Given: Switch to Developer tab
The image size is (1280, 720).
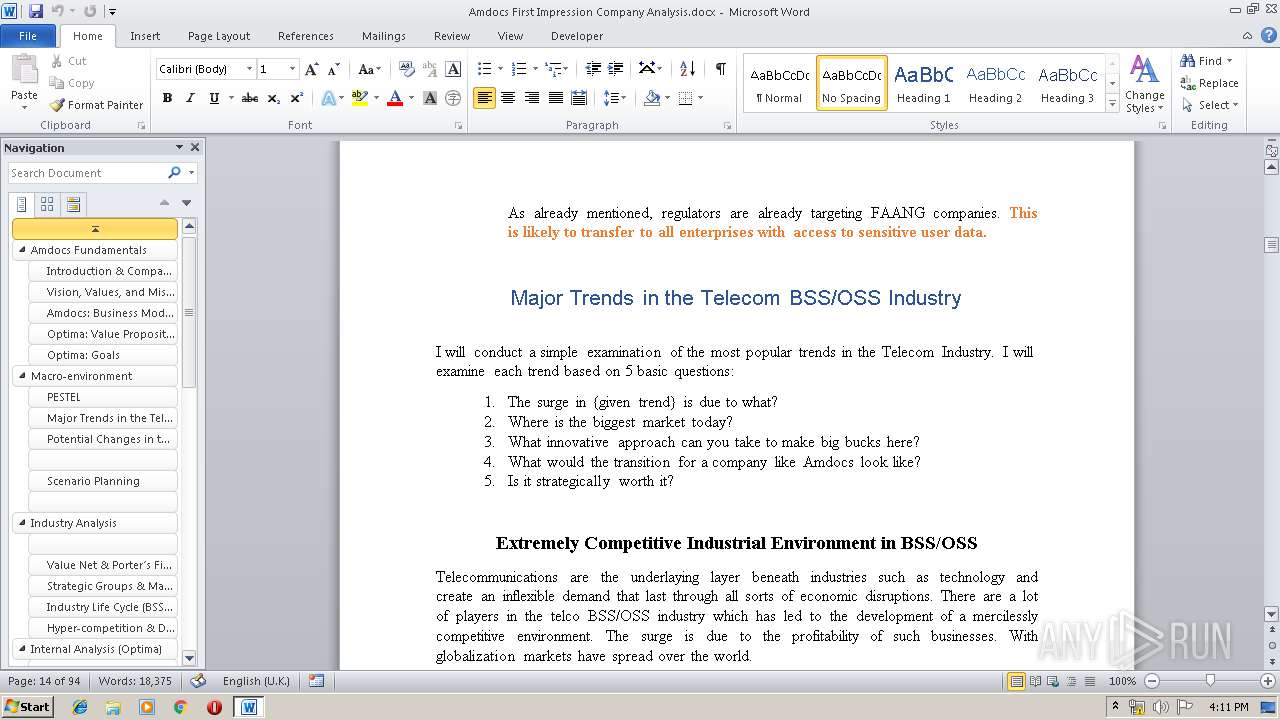Looking at the screenshot, I should (577, 36).
